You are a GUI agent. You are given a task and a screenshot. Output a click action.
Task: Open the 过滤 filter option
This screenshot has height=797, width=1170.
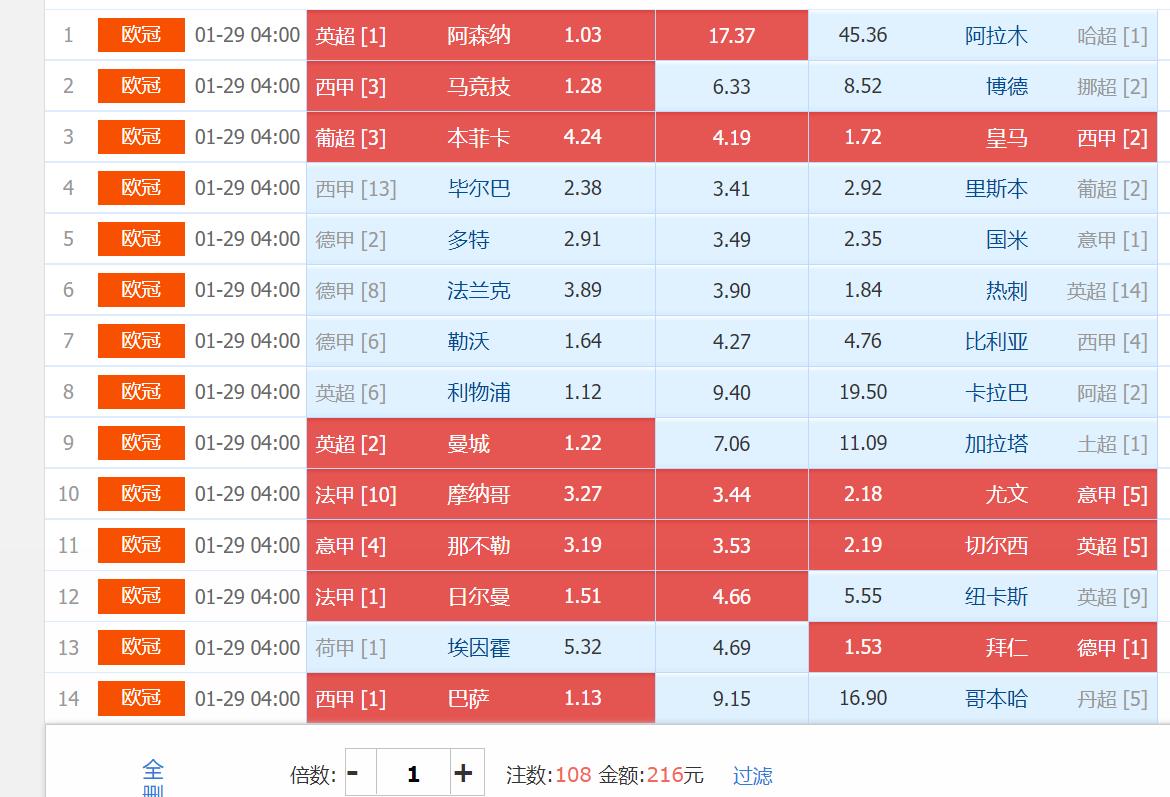point(752,773)
